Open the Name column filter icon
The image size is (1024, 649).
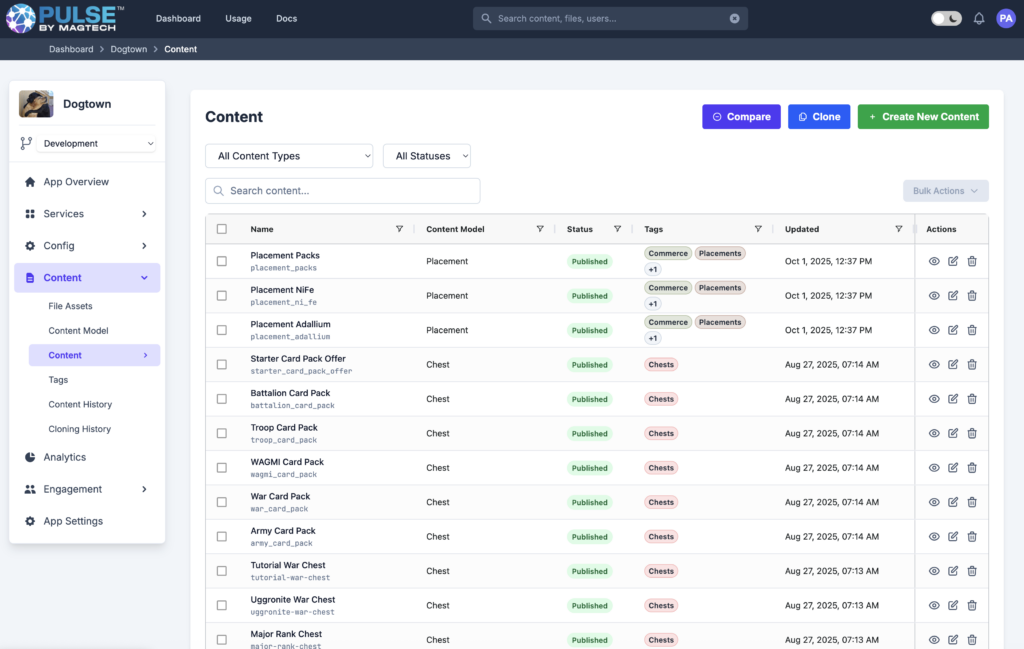pos(399,229)
